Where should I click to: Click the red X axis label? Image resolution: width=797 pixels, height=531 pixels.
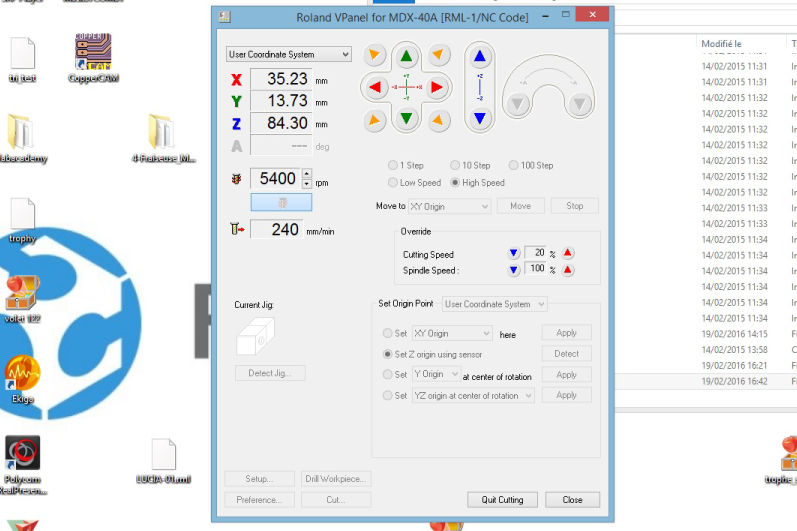coord(236,80)
